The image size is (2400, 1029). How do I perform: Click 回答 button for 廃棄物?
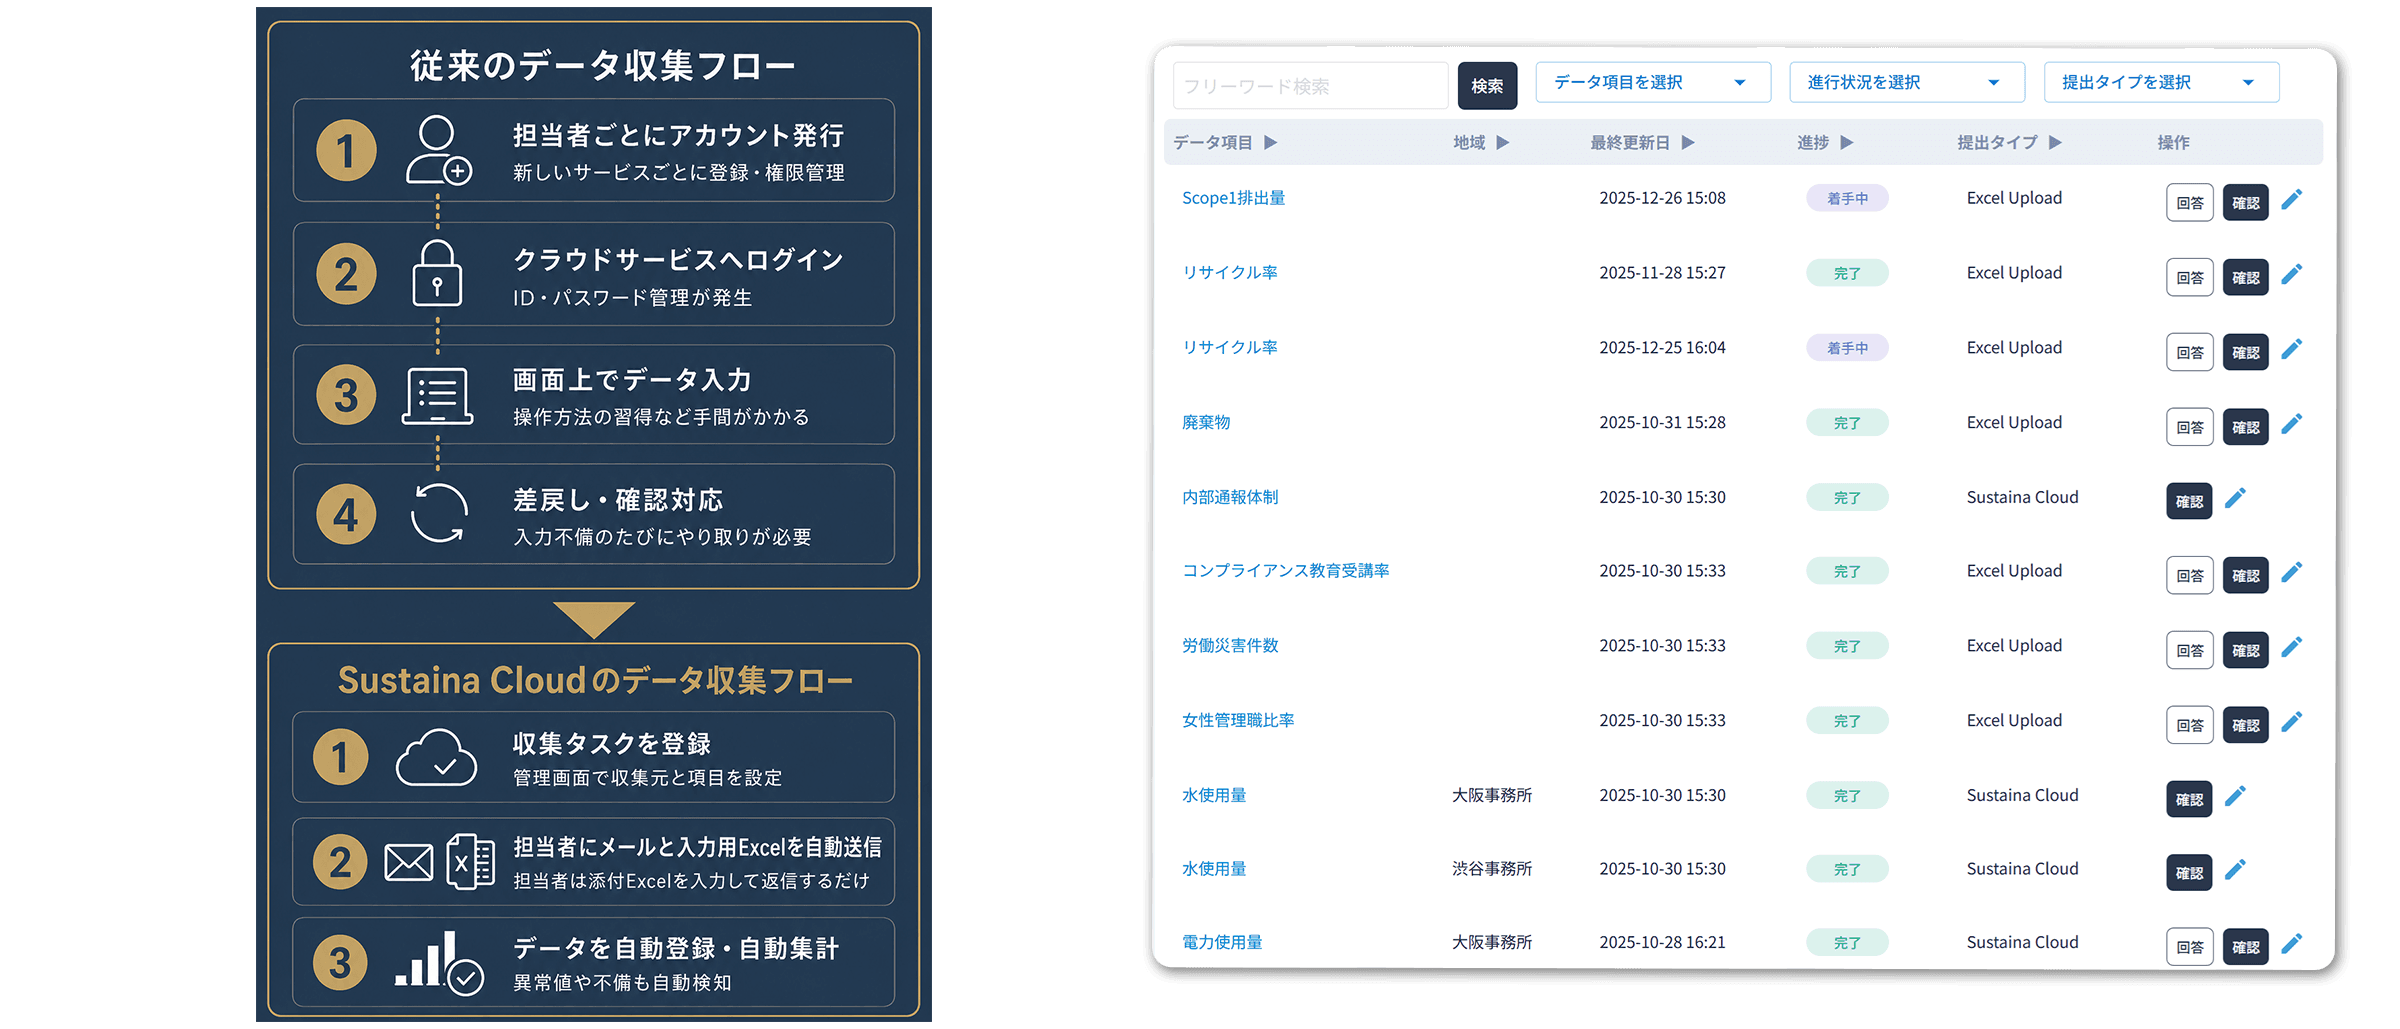tap(2190, 427)
